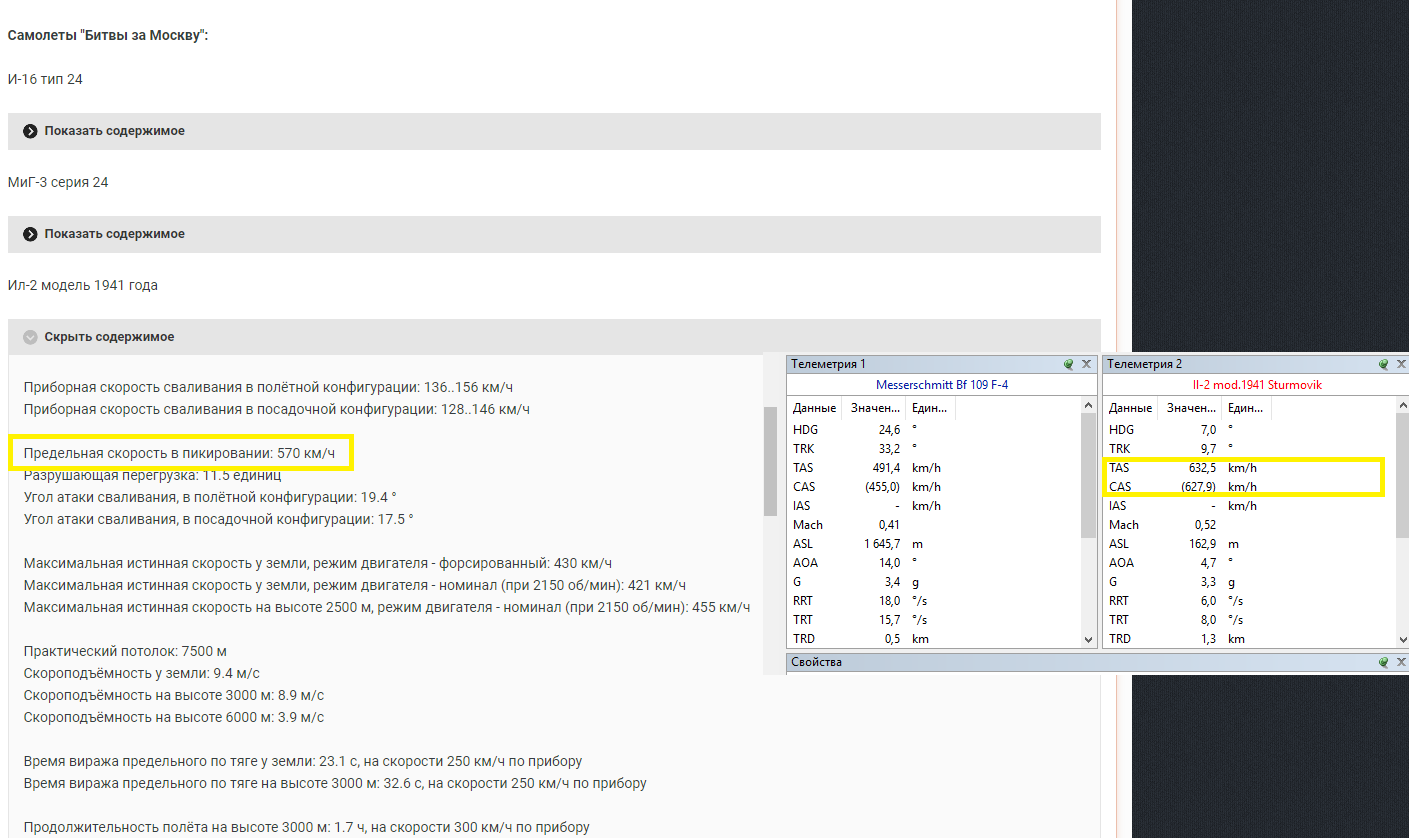The width and height of the screenshot is (1409, 838).
Task: Sort Телеметрия 1 by the Данные column header
Action: [815, 408]
